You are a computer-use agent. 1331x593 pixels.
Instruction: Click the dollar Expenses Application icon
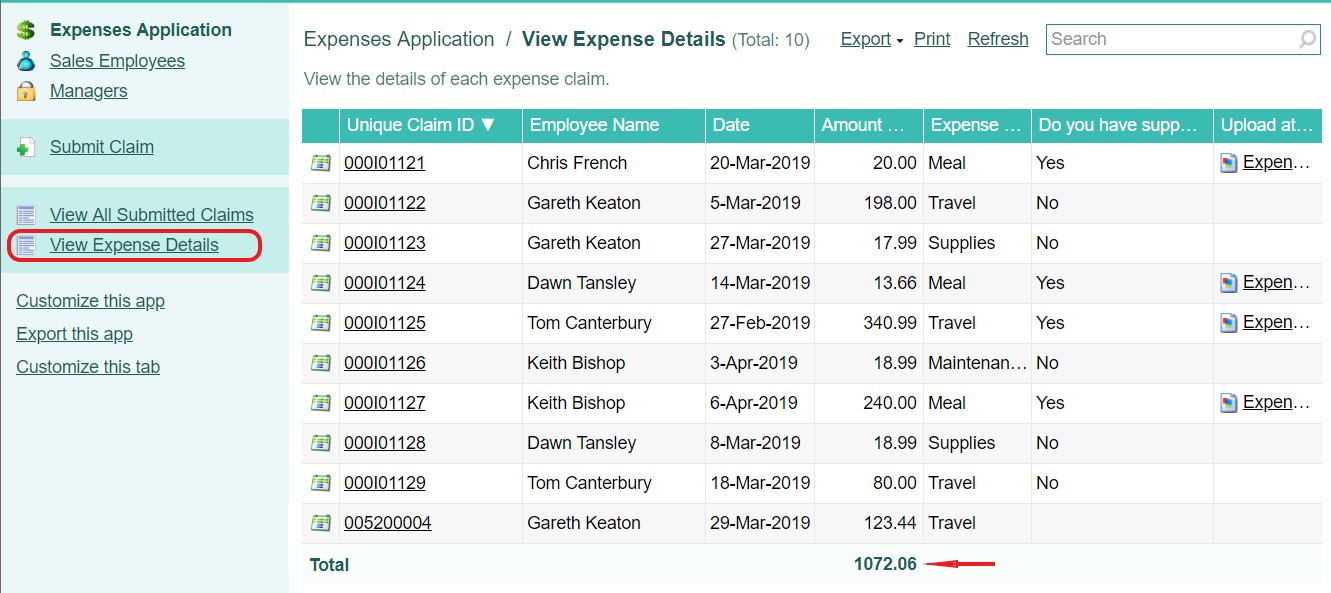pyautogui.click(x=26, y=30)
